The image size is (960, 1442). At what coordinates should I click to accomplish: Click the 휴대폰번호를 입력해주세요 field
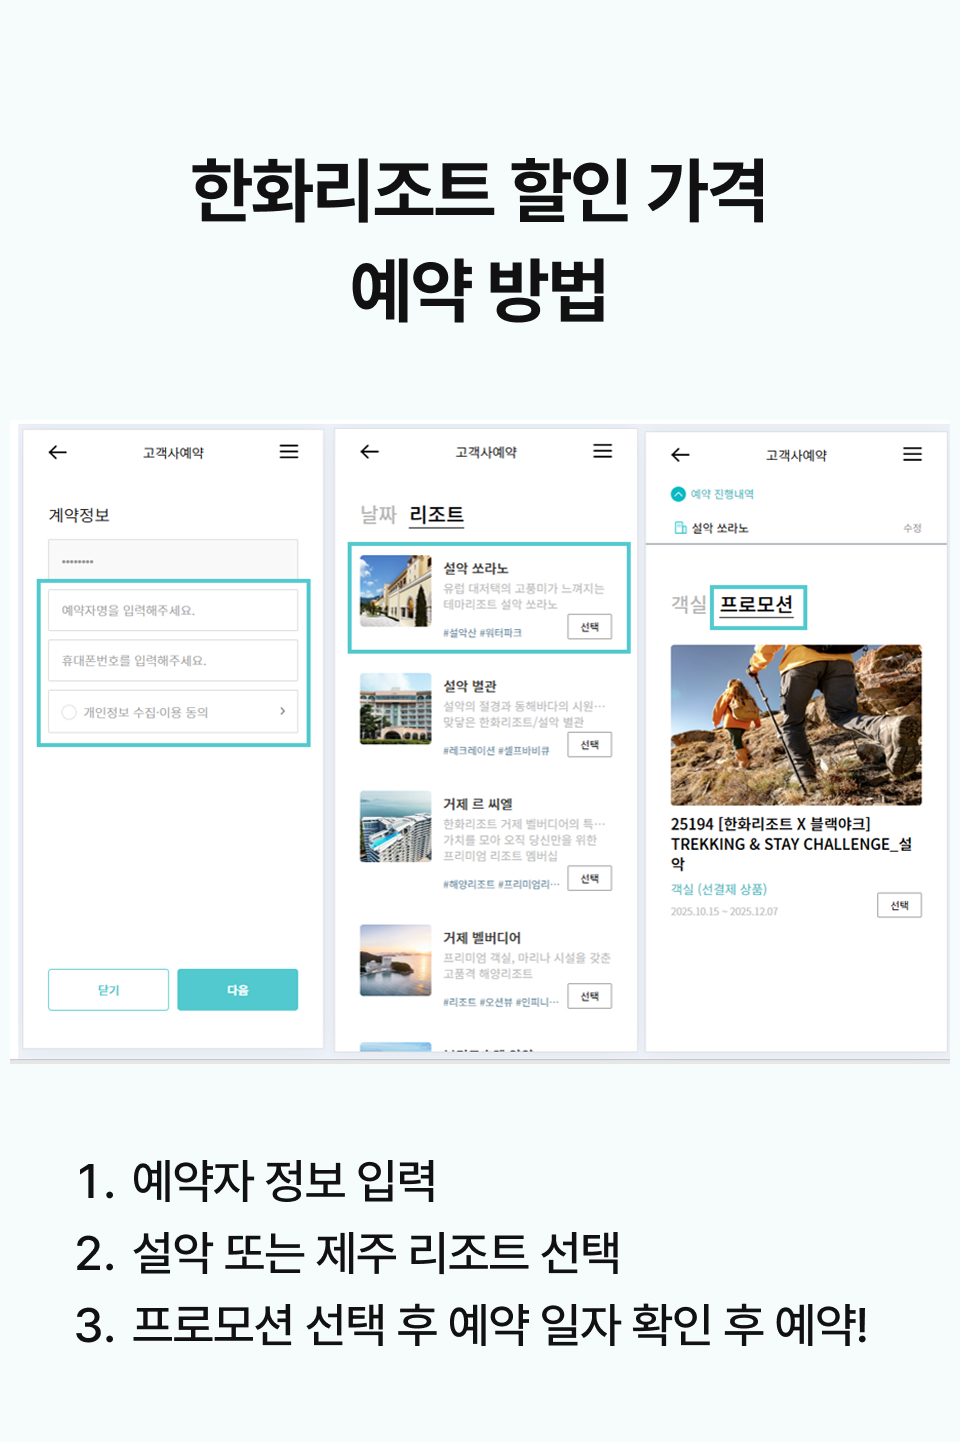point(173,660)
